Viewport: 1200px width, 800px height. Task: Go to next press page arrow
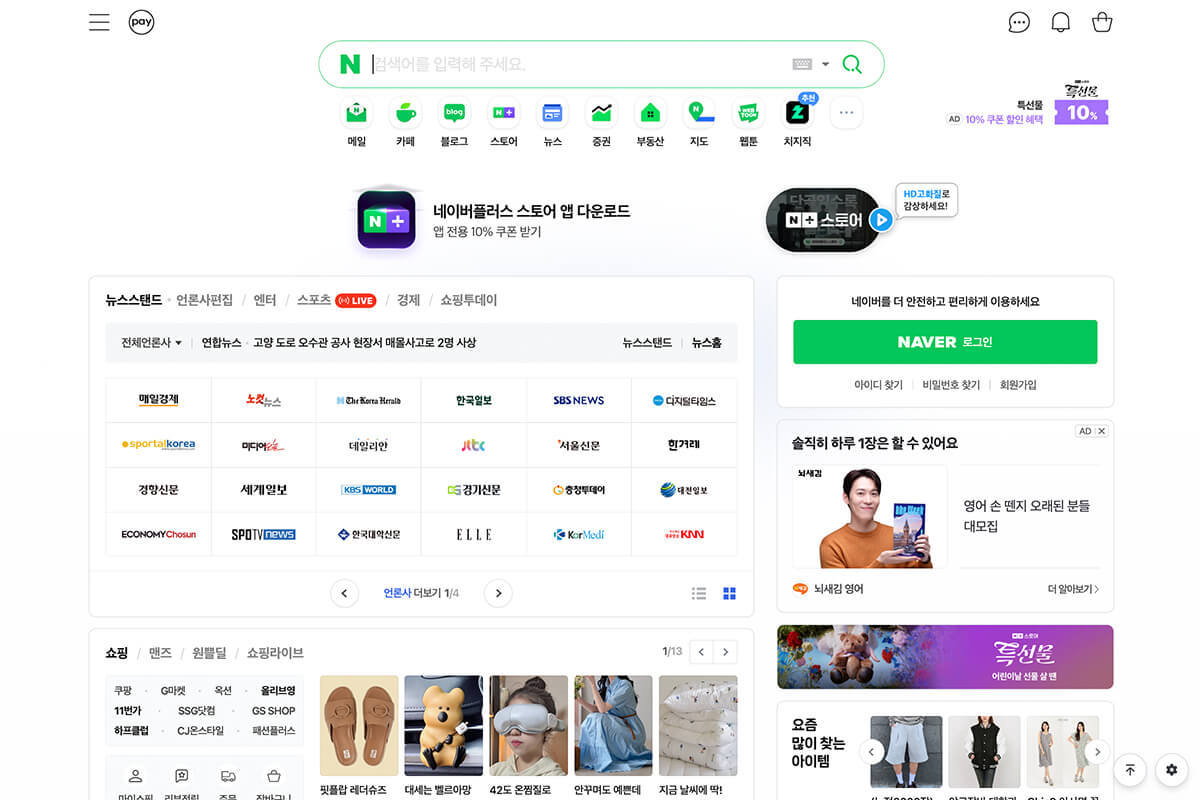click(x=498, y=593)
